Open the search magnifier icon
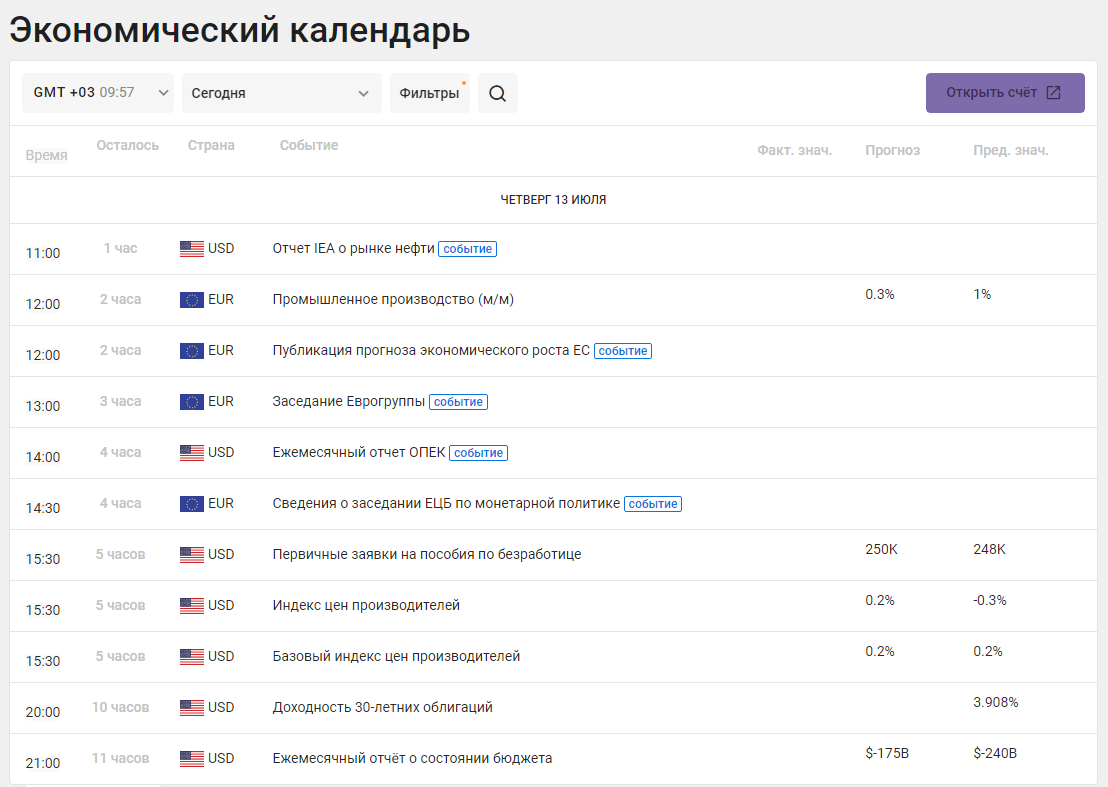The image size is (1108, 787). click(x=497, y=93)
